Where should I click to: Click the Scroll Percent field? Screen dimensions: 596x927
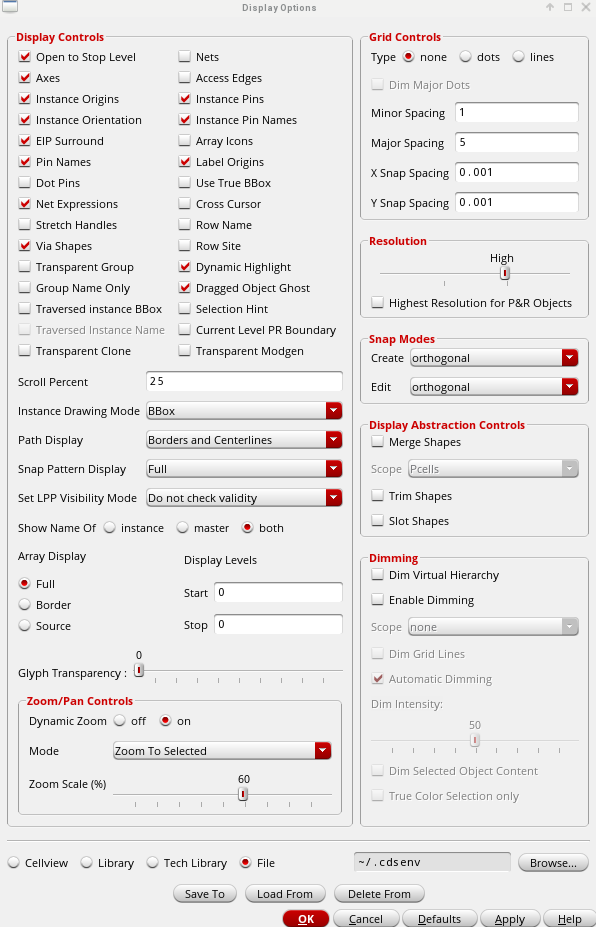tap(244, 381)
